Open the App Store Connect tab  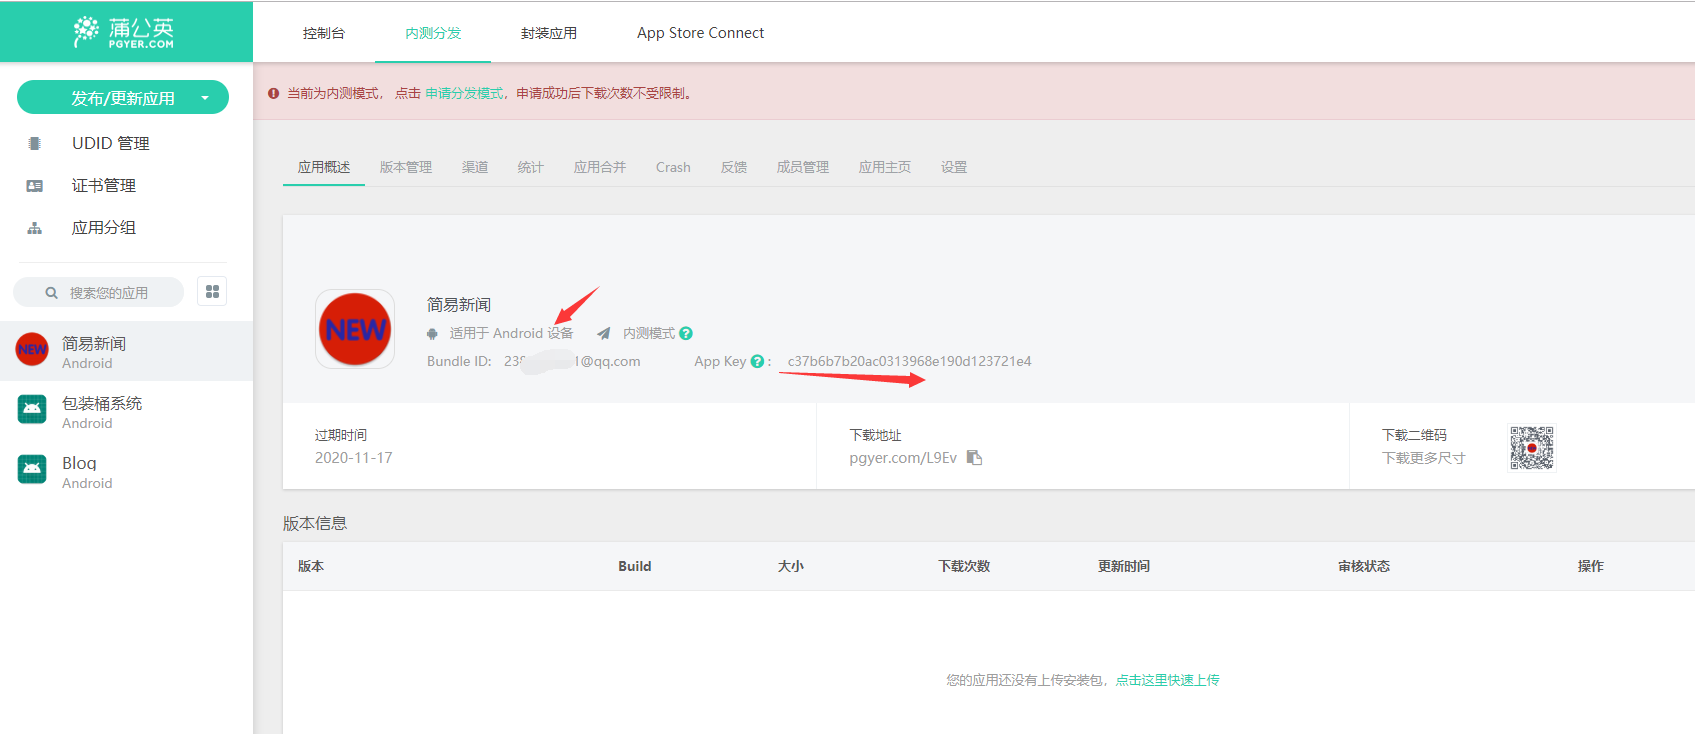pyautogui.click(x=700, y=33)
